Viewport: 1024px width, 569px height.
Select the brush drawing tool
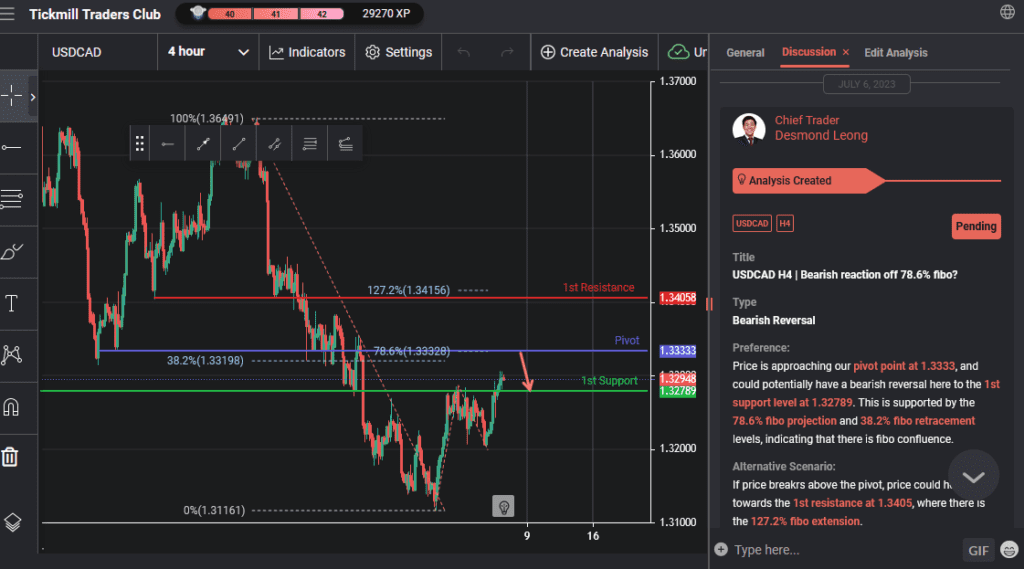click(12, 251)
